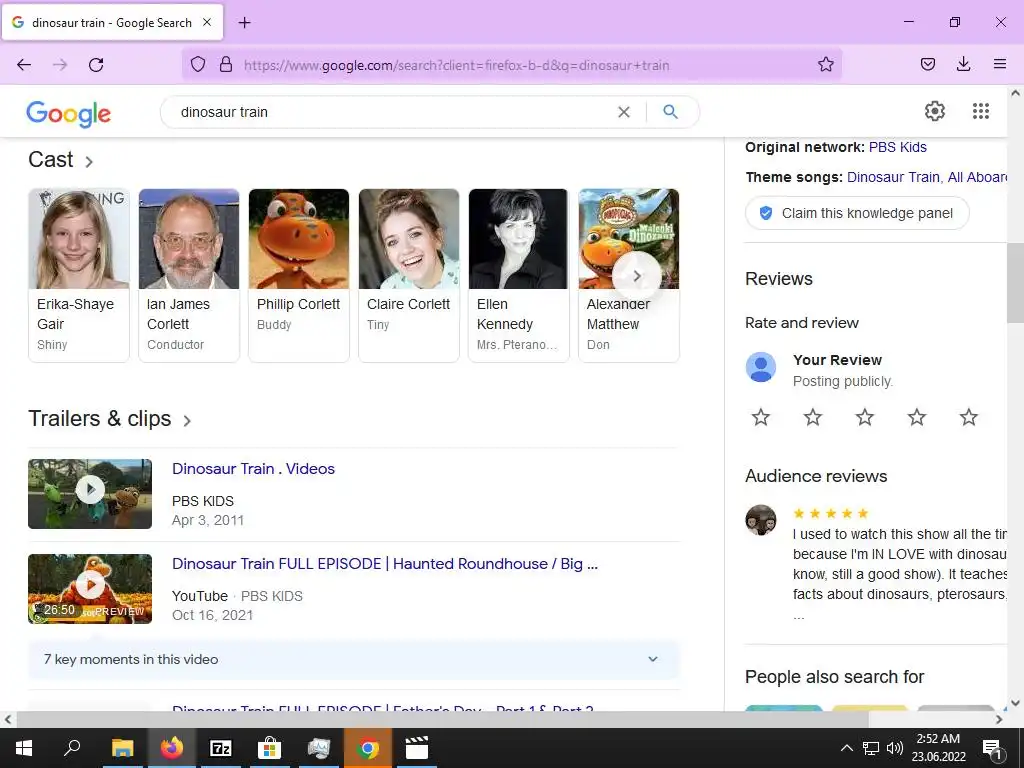Open the clapperboard video app in taskbar
Viewport: 1024px width, 768px height.
point(417,748)
